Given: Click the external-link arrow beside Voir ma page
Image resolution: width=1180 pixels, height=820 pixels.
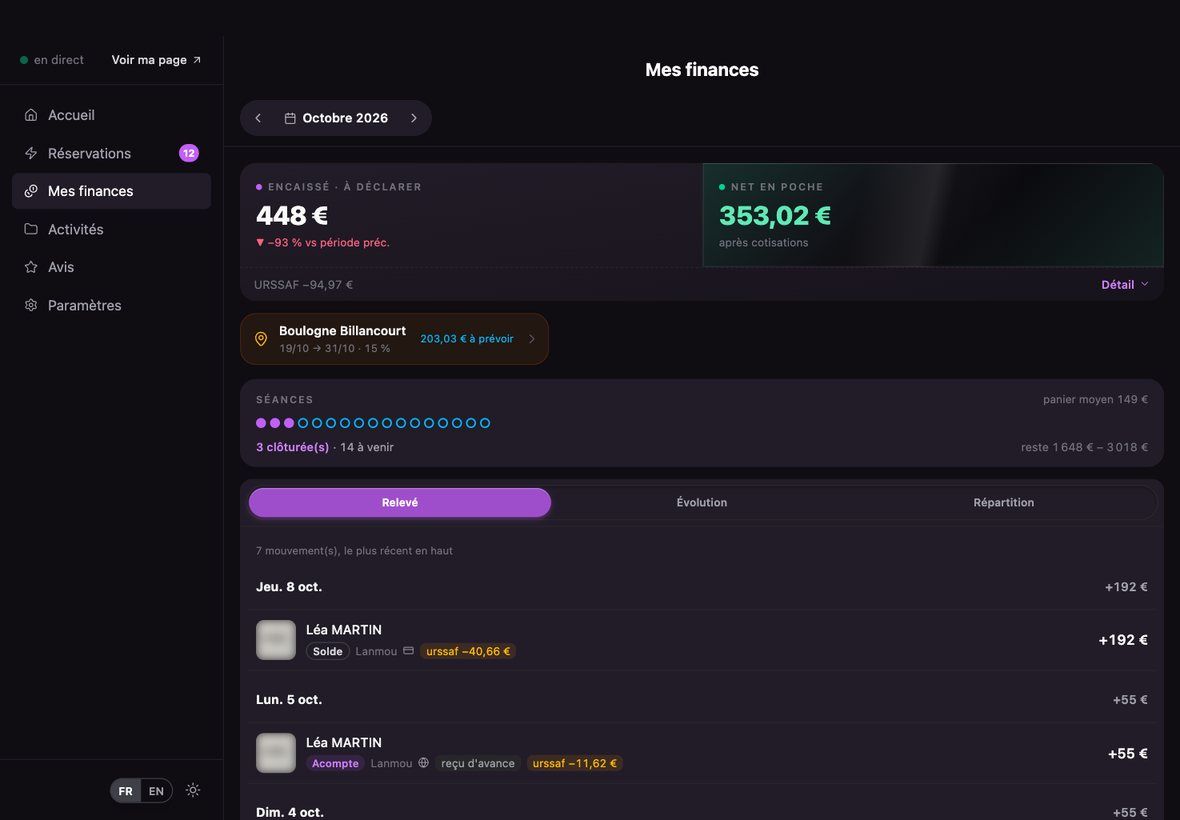Looking at the screenshot, I should tap(197, 59).
